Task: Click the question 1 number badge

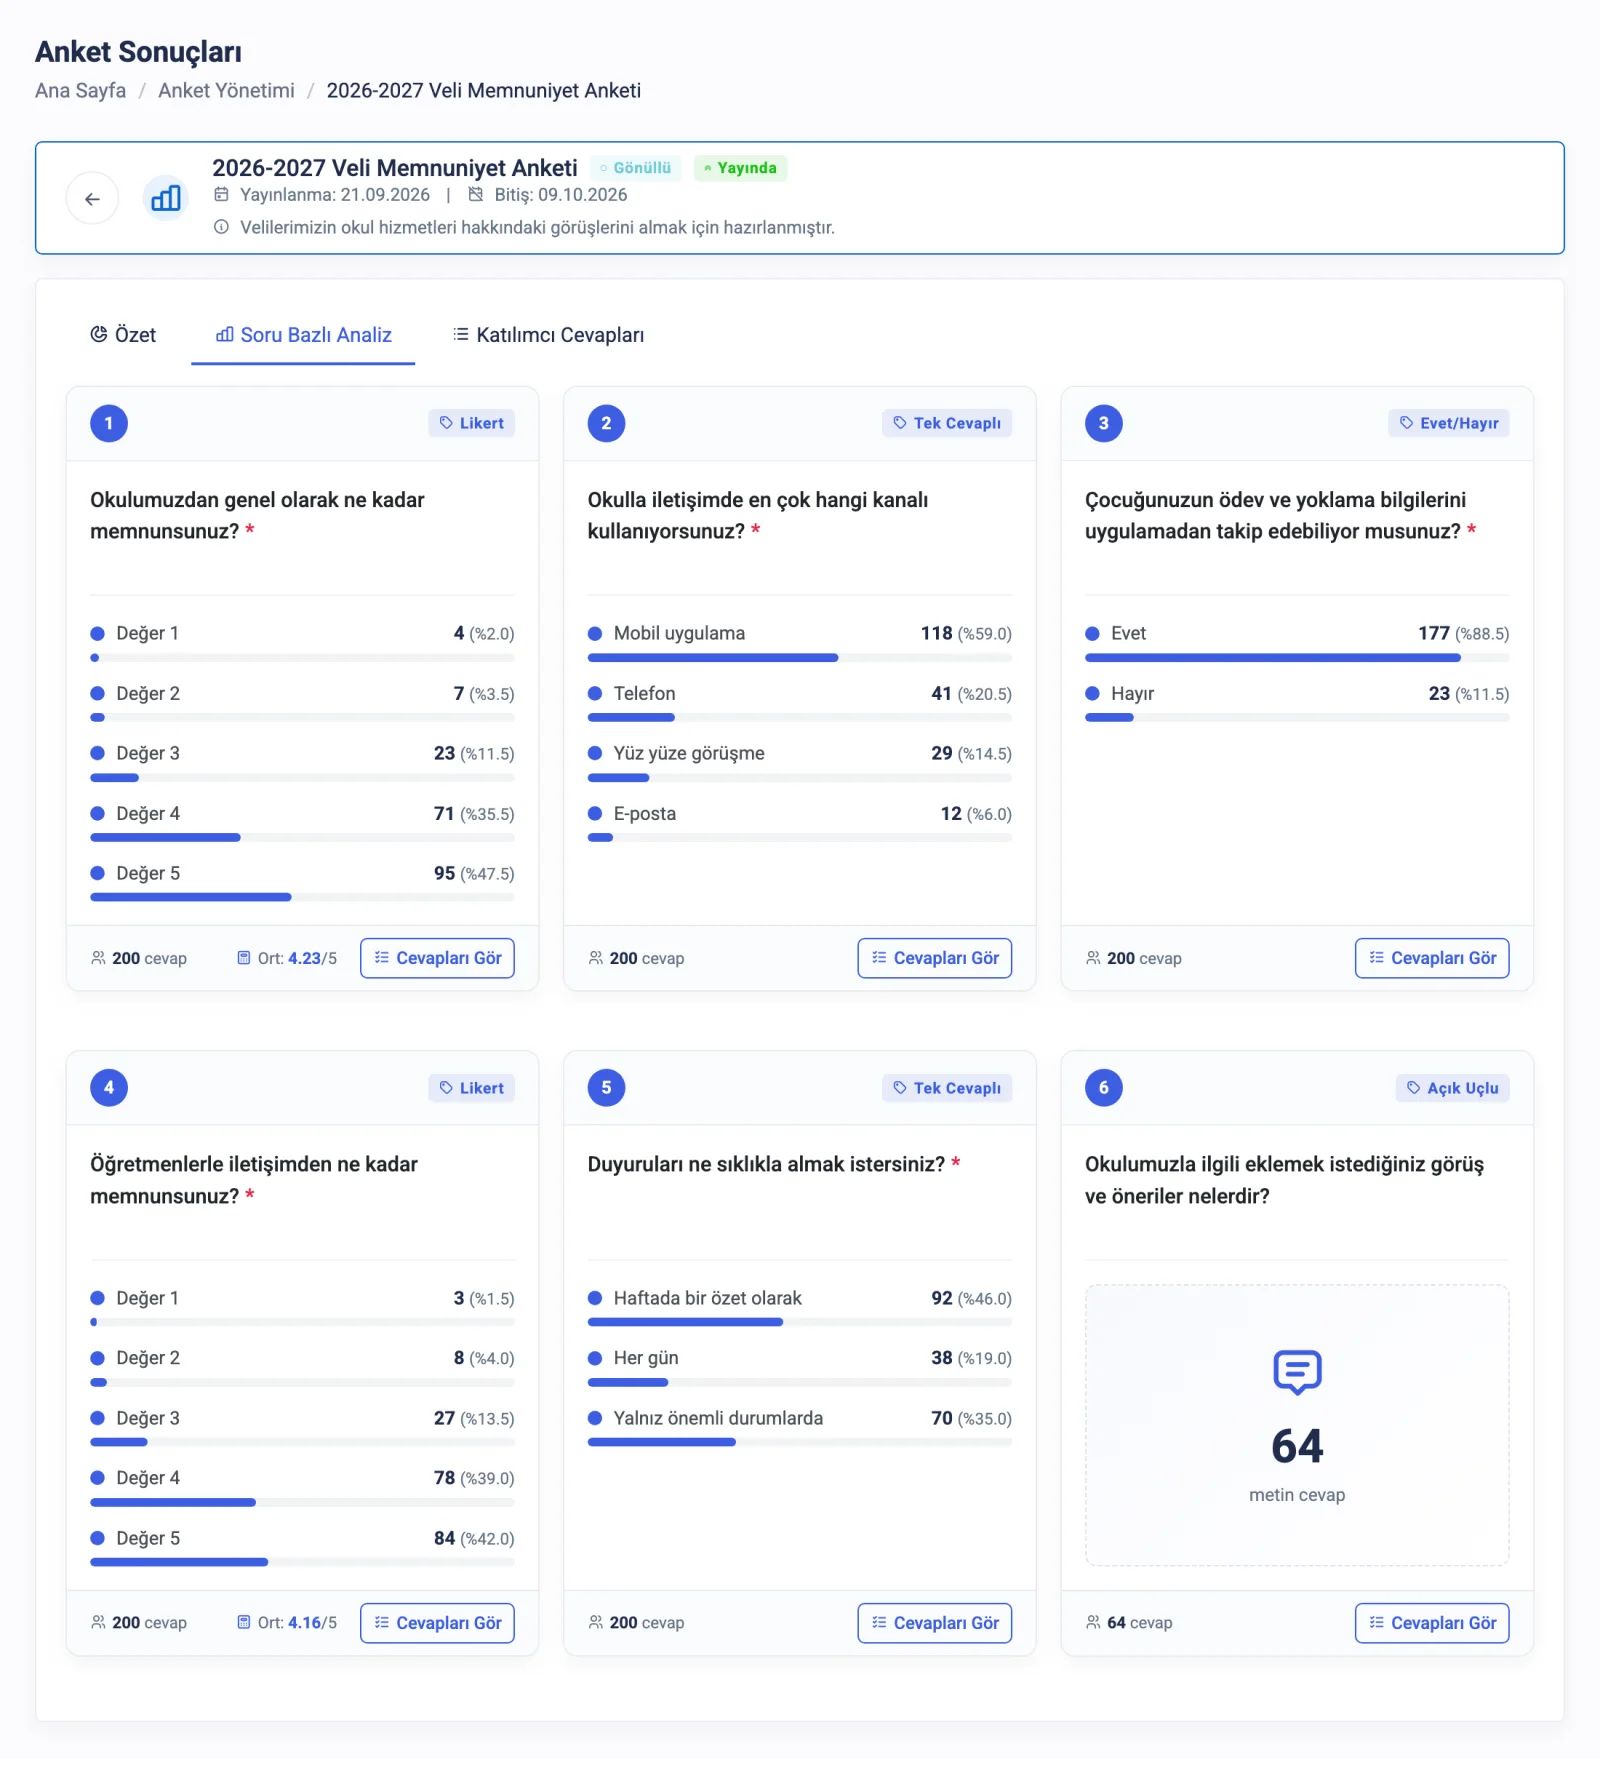Action: [109, 423]
